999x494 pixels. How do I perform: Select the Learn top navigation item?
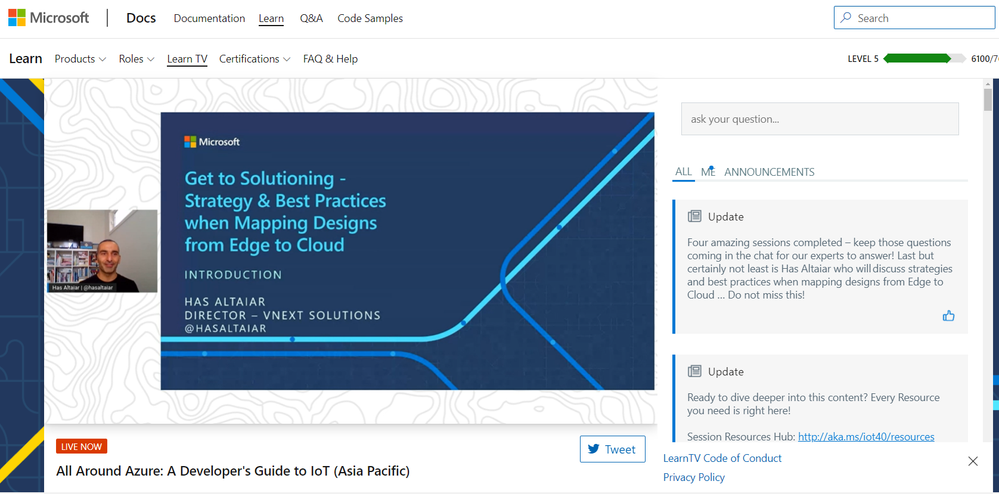271,18
